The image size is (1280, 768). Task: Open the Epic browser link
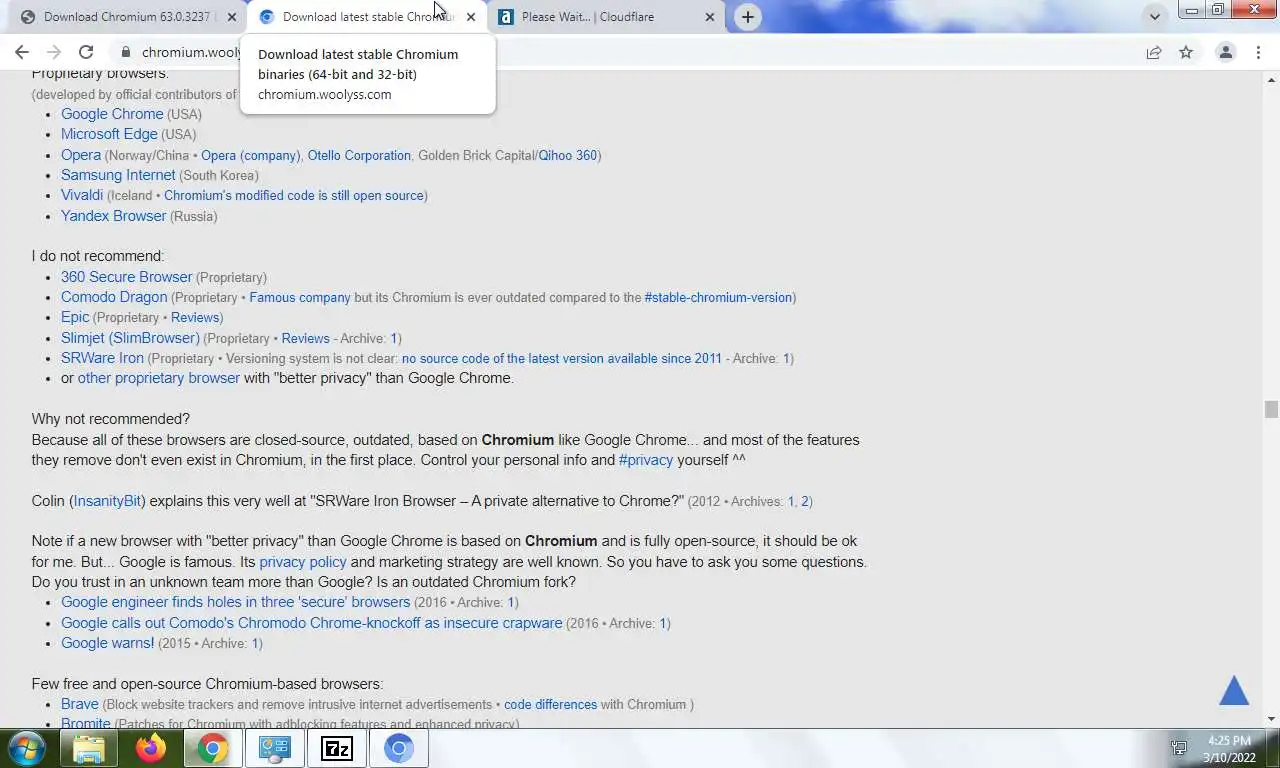pyautogui.click(x=75, y=317)
